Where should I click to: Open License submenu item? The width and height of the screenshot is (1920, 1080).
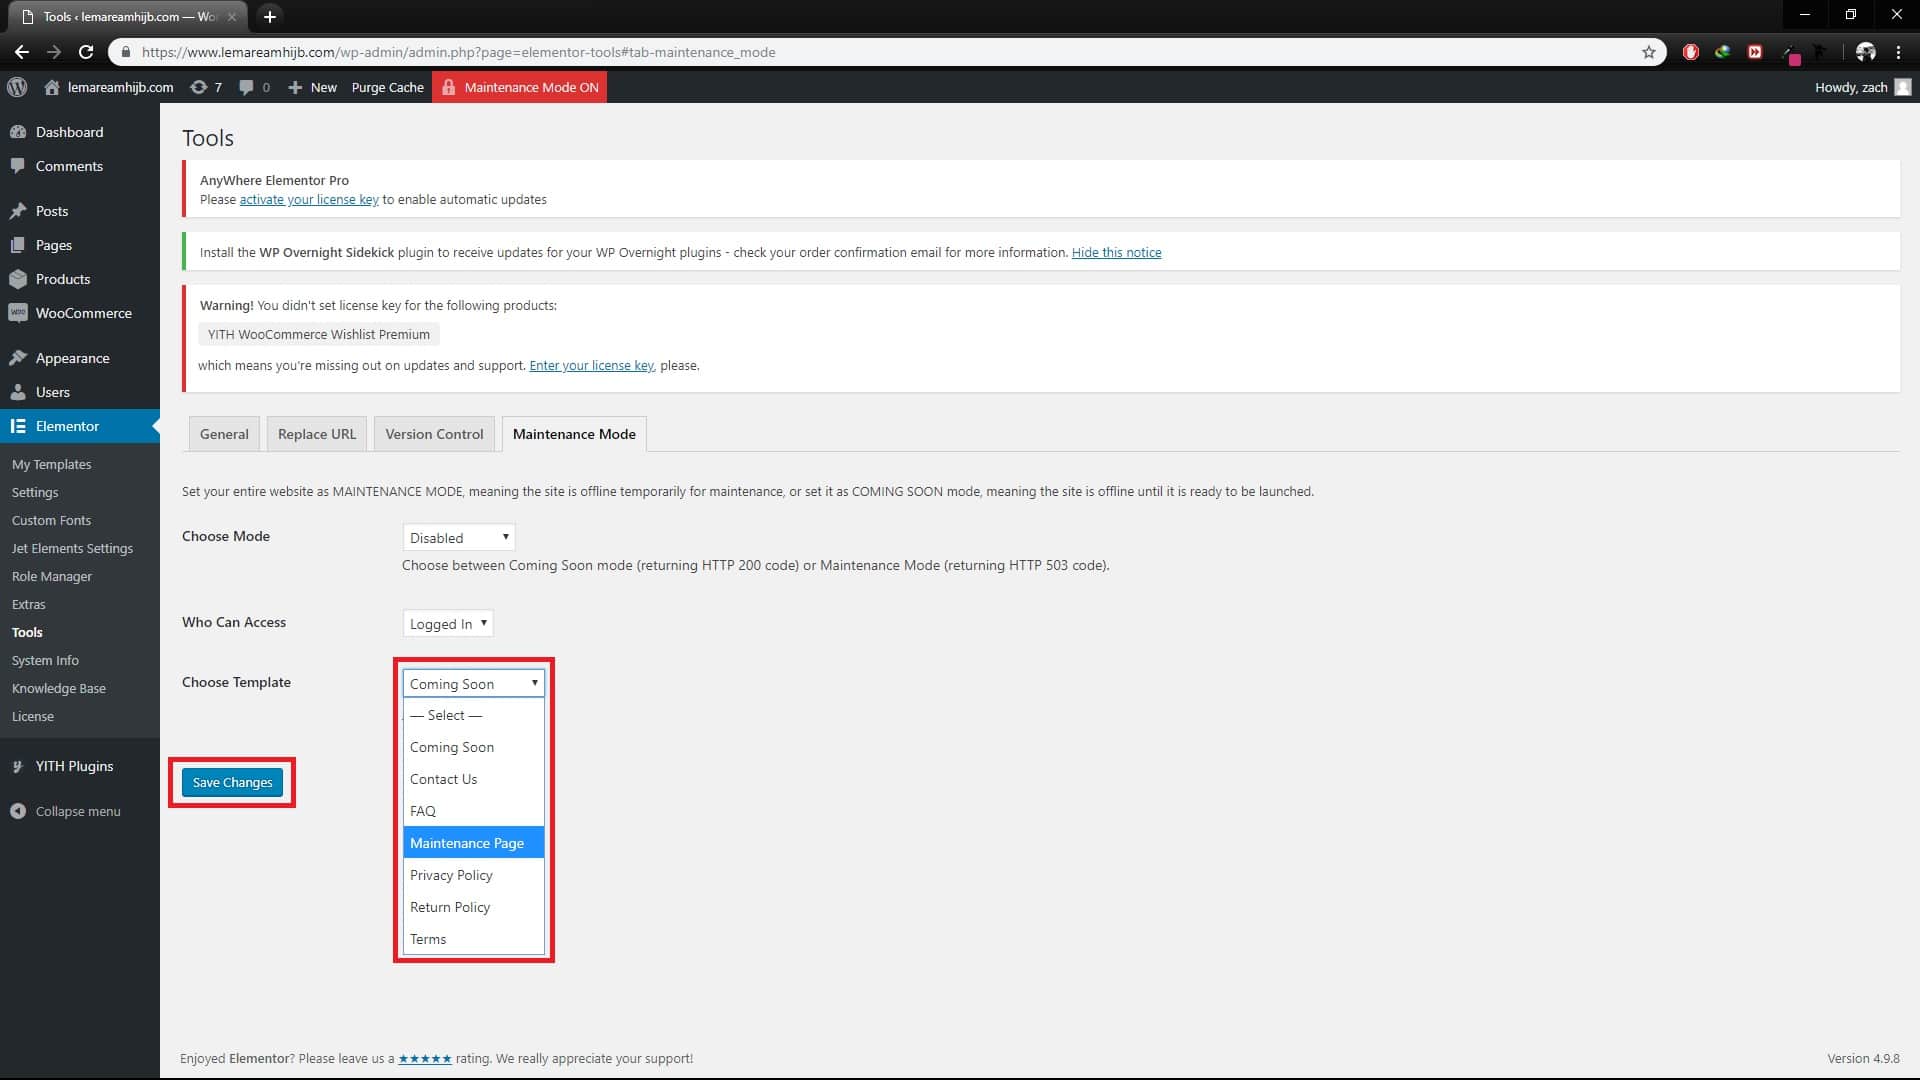tap(33, 716)
